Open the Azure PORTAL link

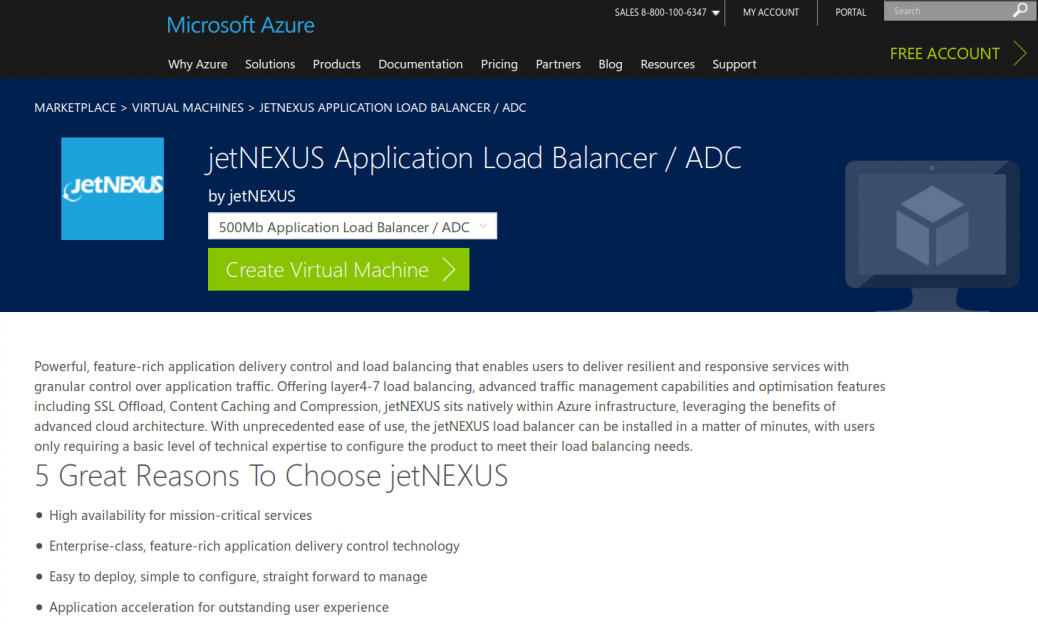[850, 12]
